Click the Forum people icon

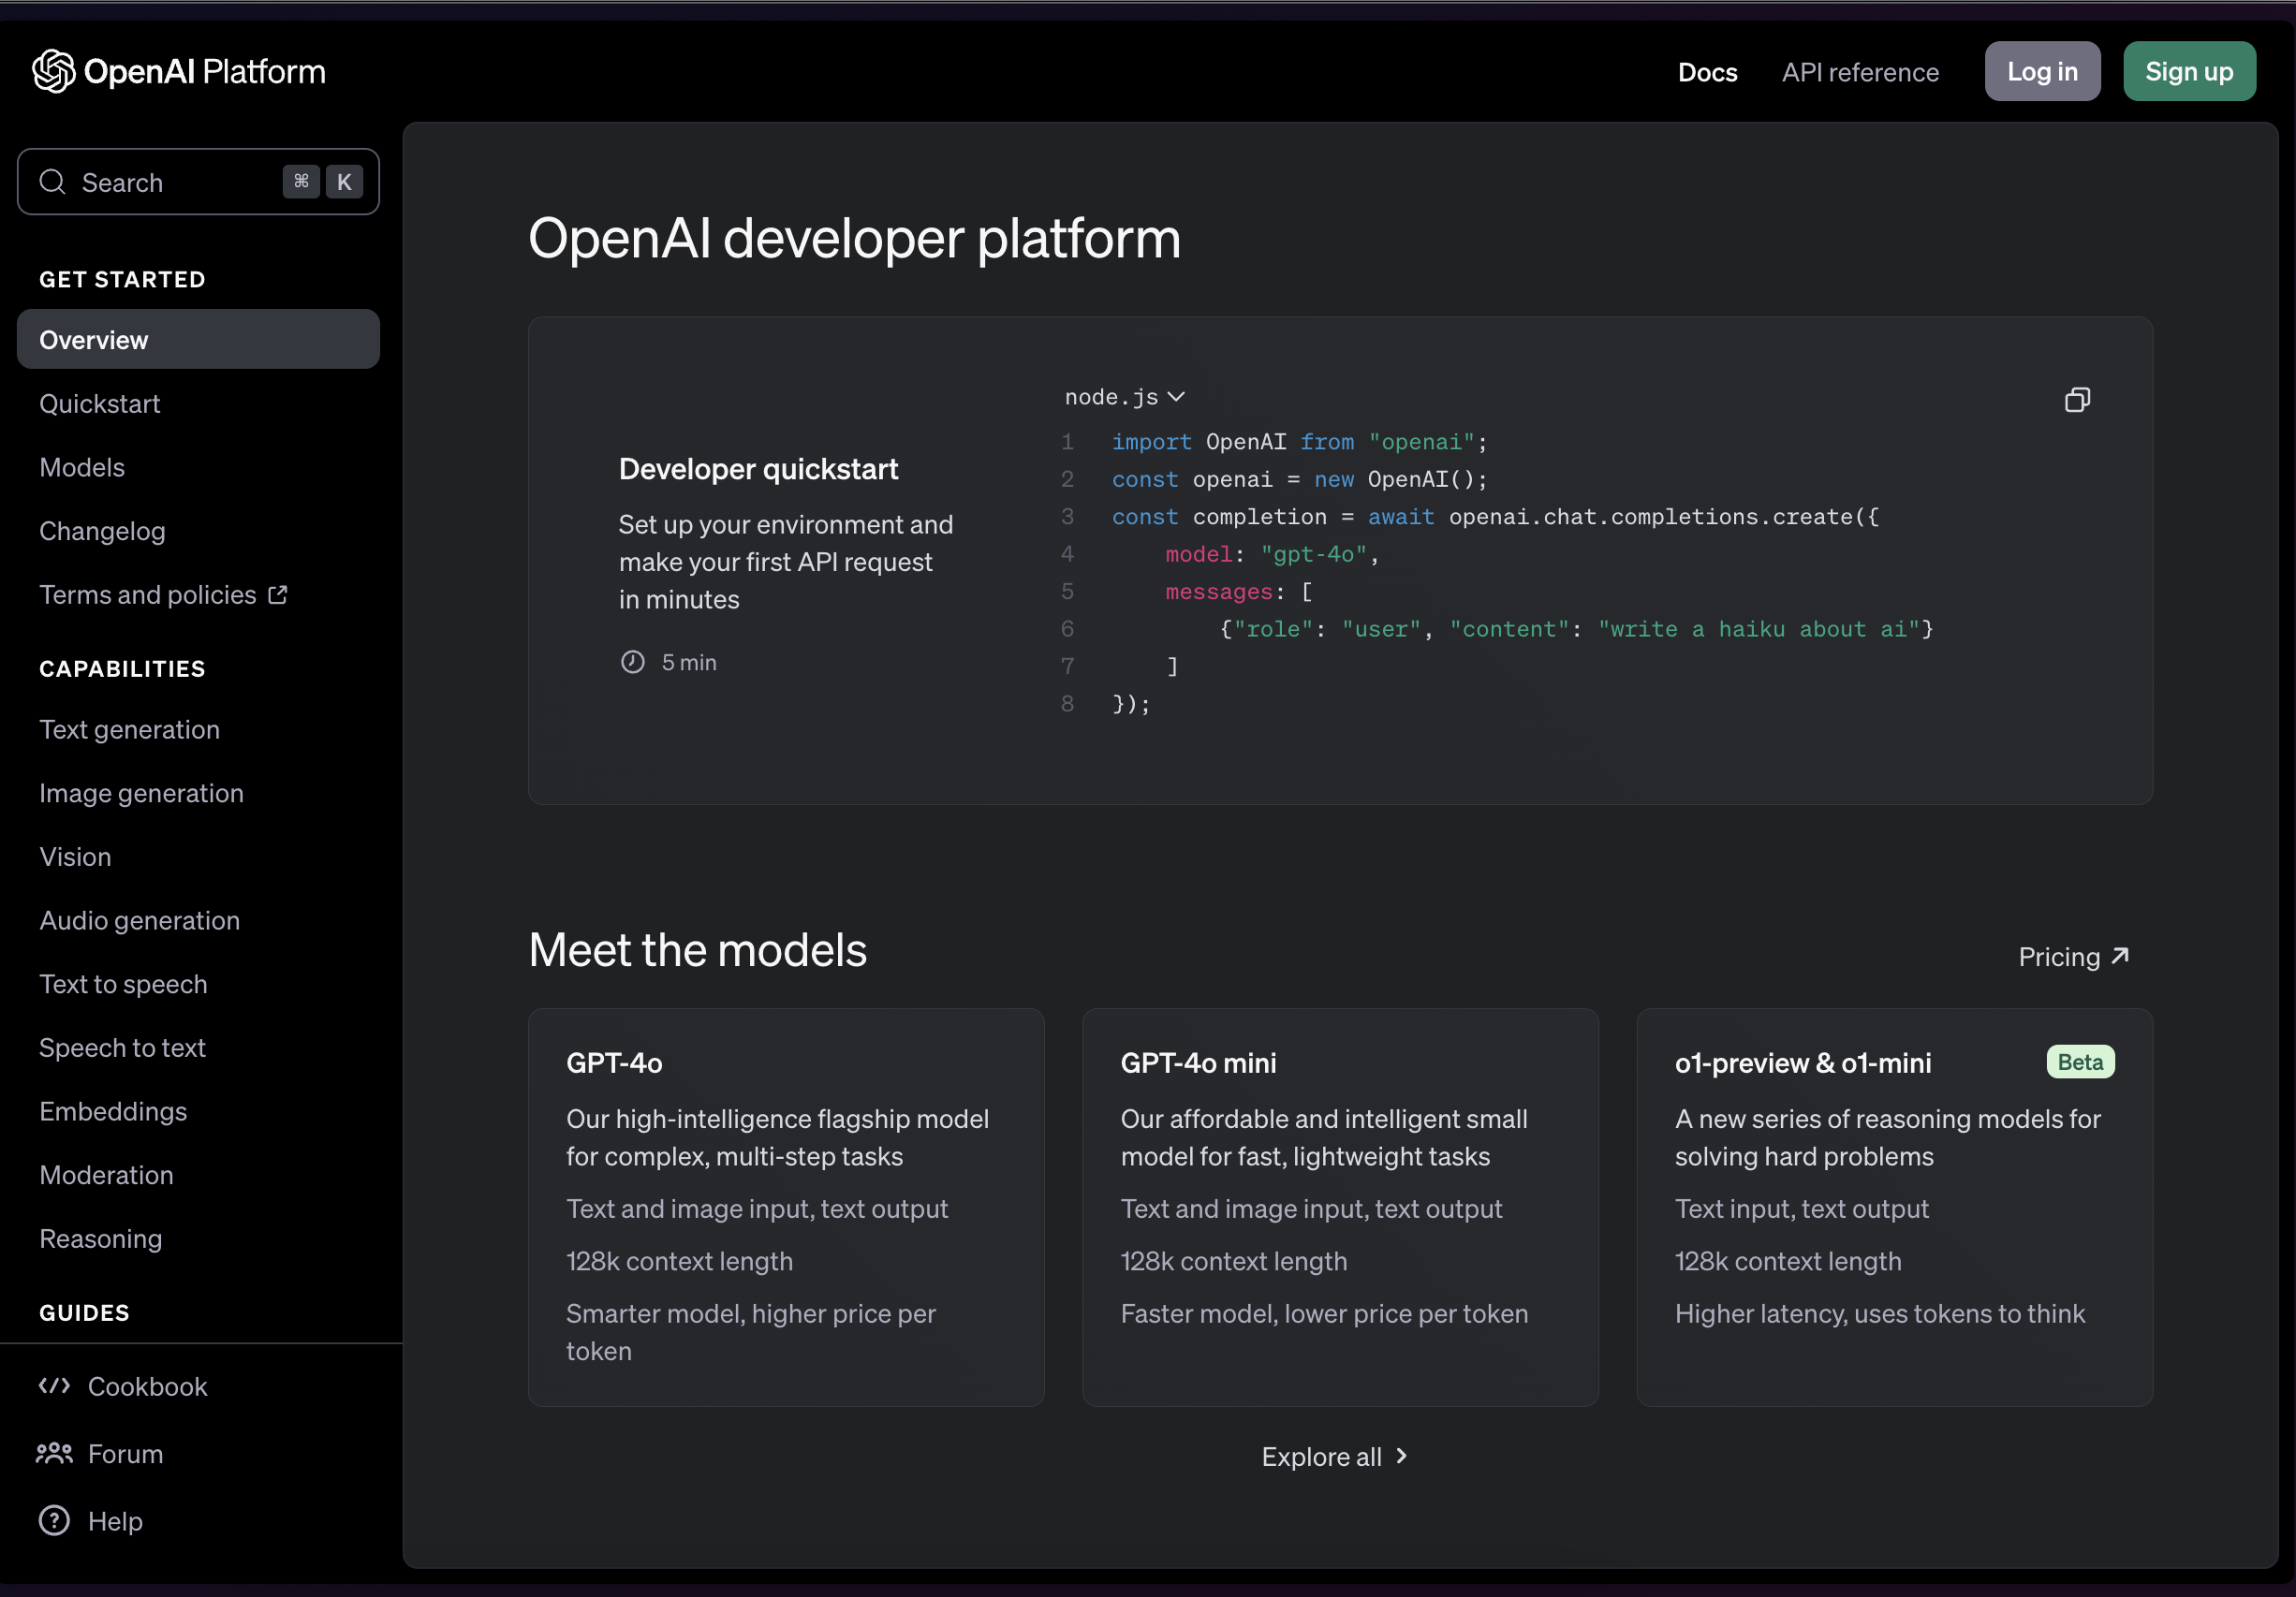tap(54, 1453)
